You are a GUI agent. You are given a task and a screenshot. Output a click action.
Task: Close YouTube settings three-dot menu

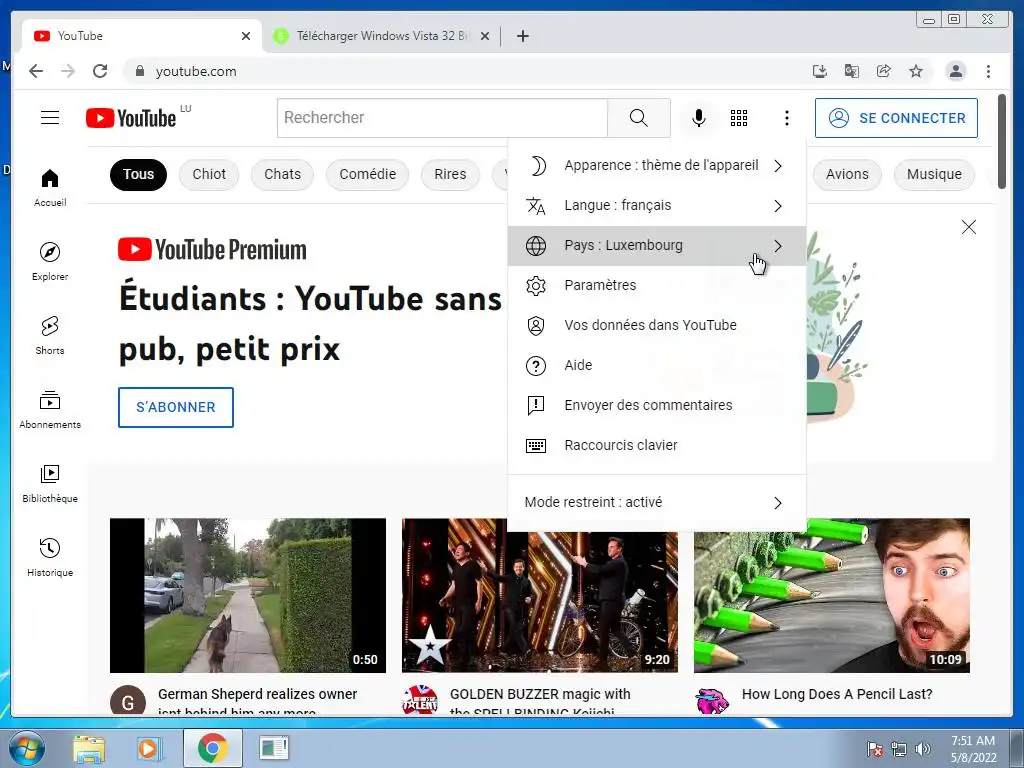click(x=787, y=118)
